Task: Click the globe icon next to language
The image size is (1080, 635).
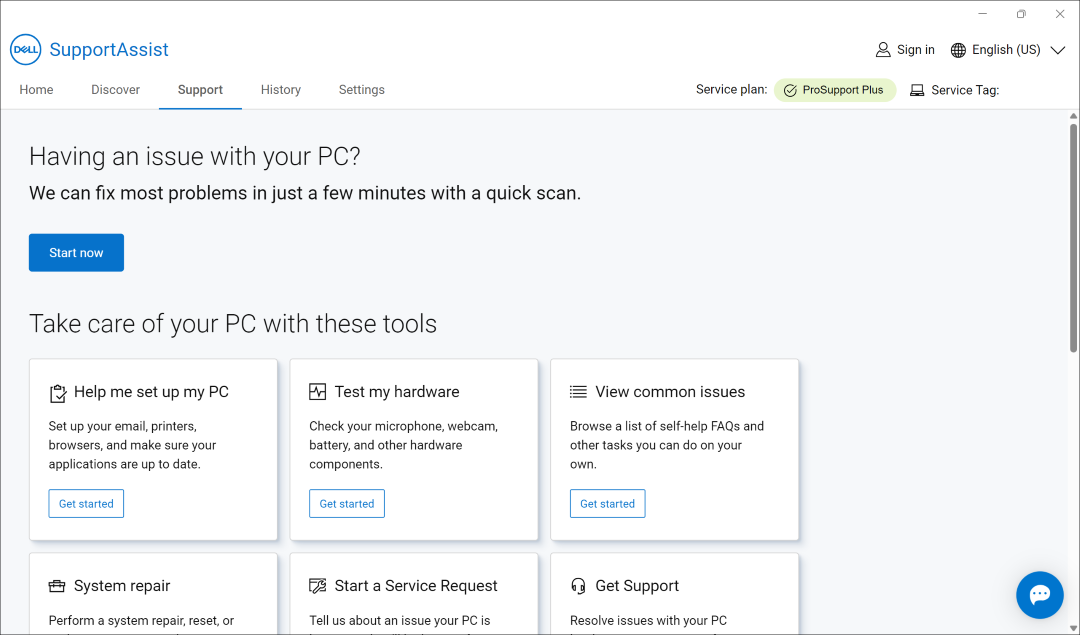Action: (x=957, y=49)
